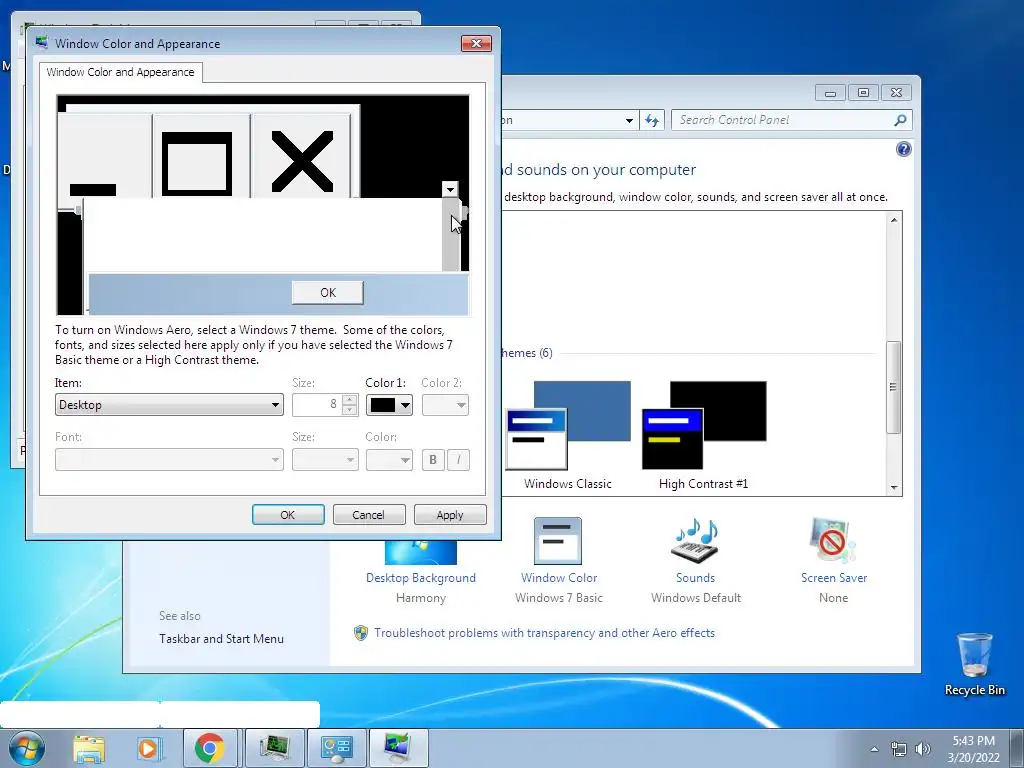Image resolution: width=1024 pixels, height=768 pixels.
Task: Open the Color 1 black swatch dropdown
Action: (x=389, y=405)
